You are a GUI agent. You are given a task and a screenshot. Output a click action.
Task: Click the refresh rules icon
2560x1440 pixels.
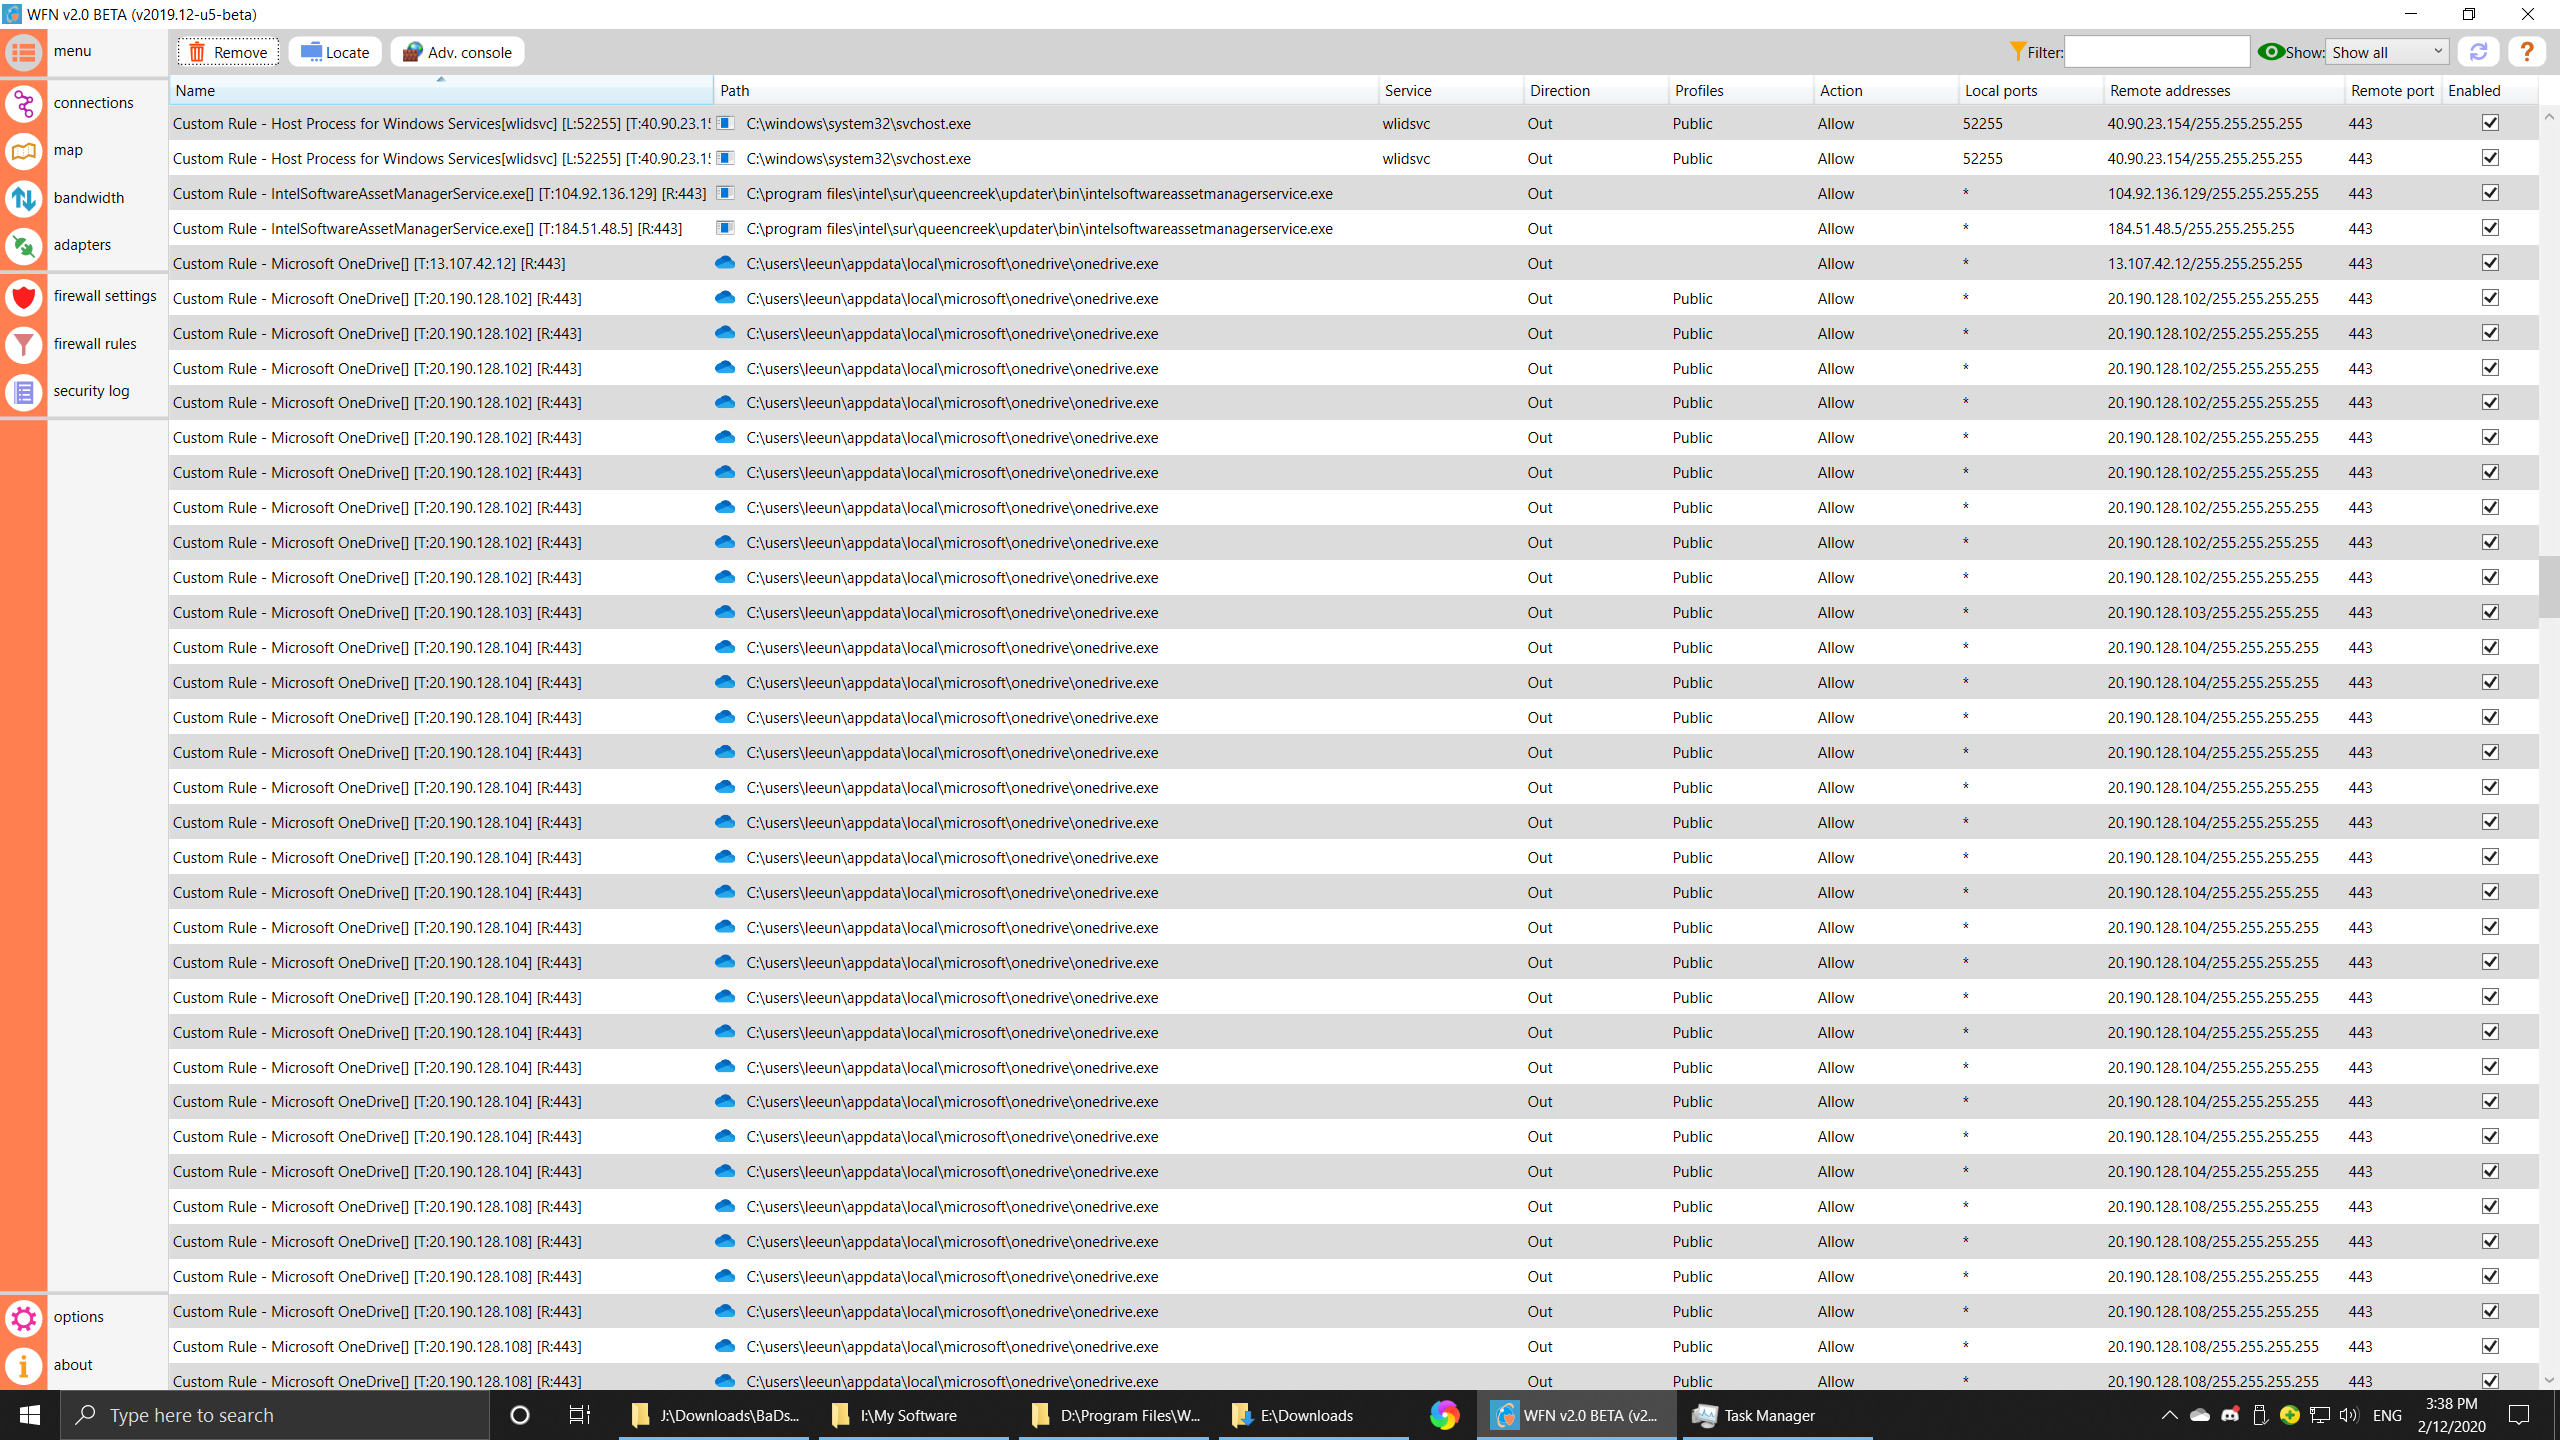(2478, 52)
